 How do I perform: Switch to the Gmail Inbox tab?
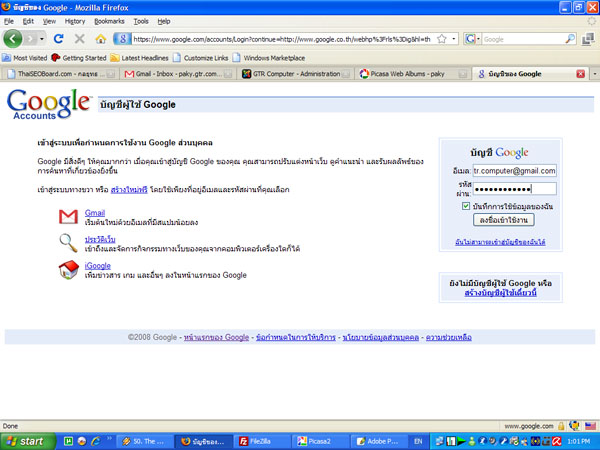[x=178, y=73]
